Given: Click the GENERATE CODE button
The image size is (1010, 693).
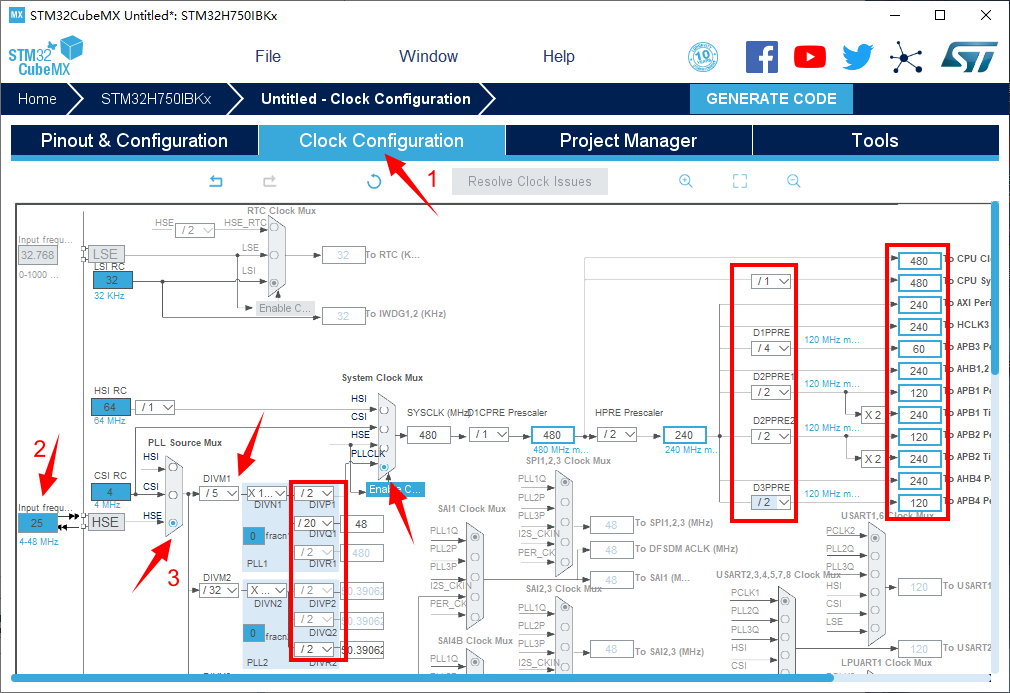Looking at the screenshot, I should pyautogui.click(x=771, y=99).
